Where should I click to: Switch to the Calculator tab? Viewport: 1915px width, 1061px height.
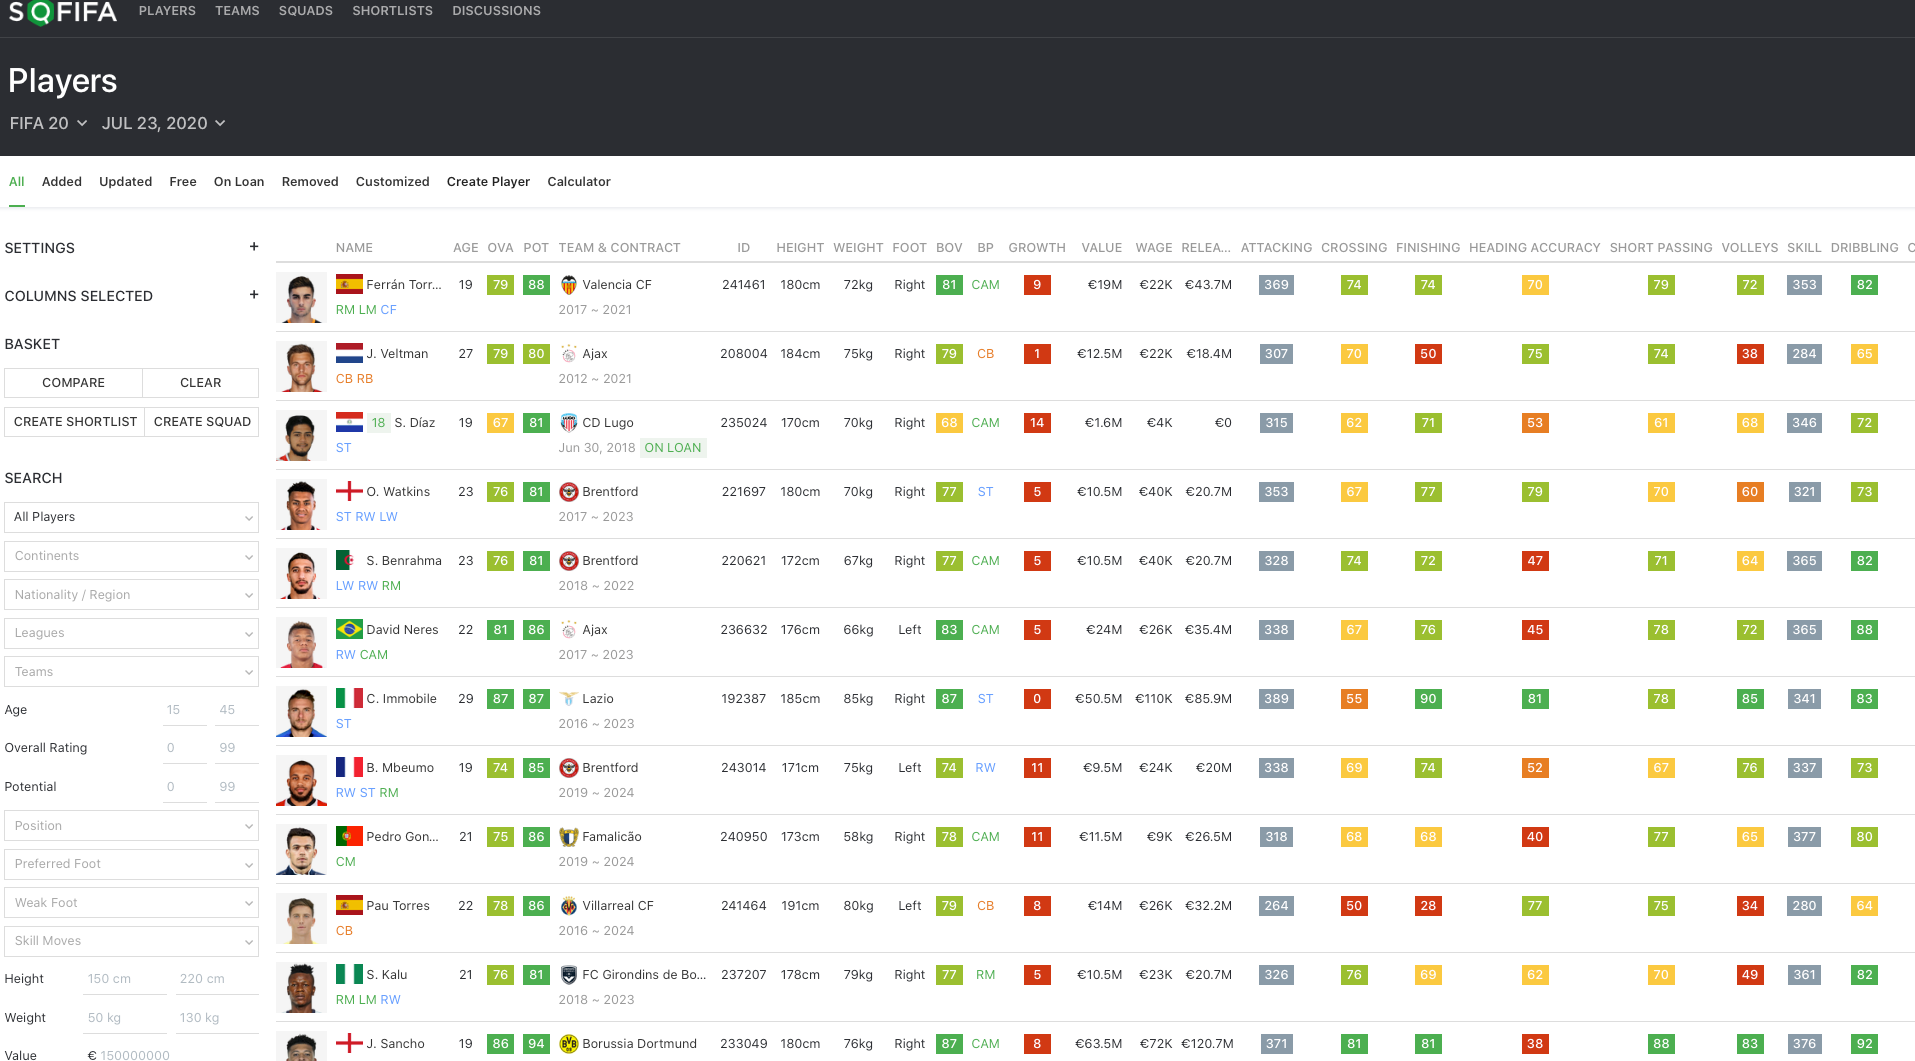pos(579,182)
